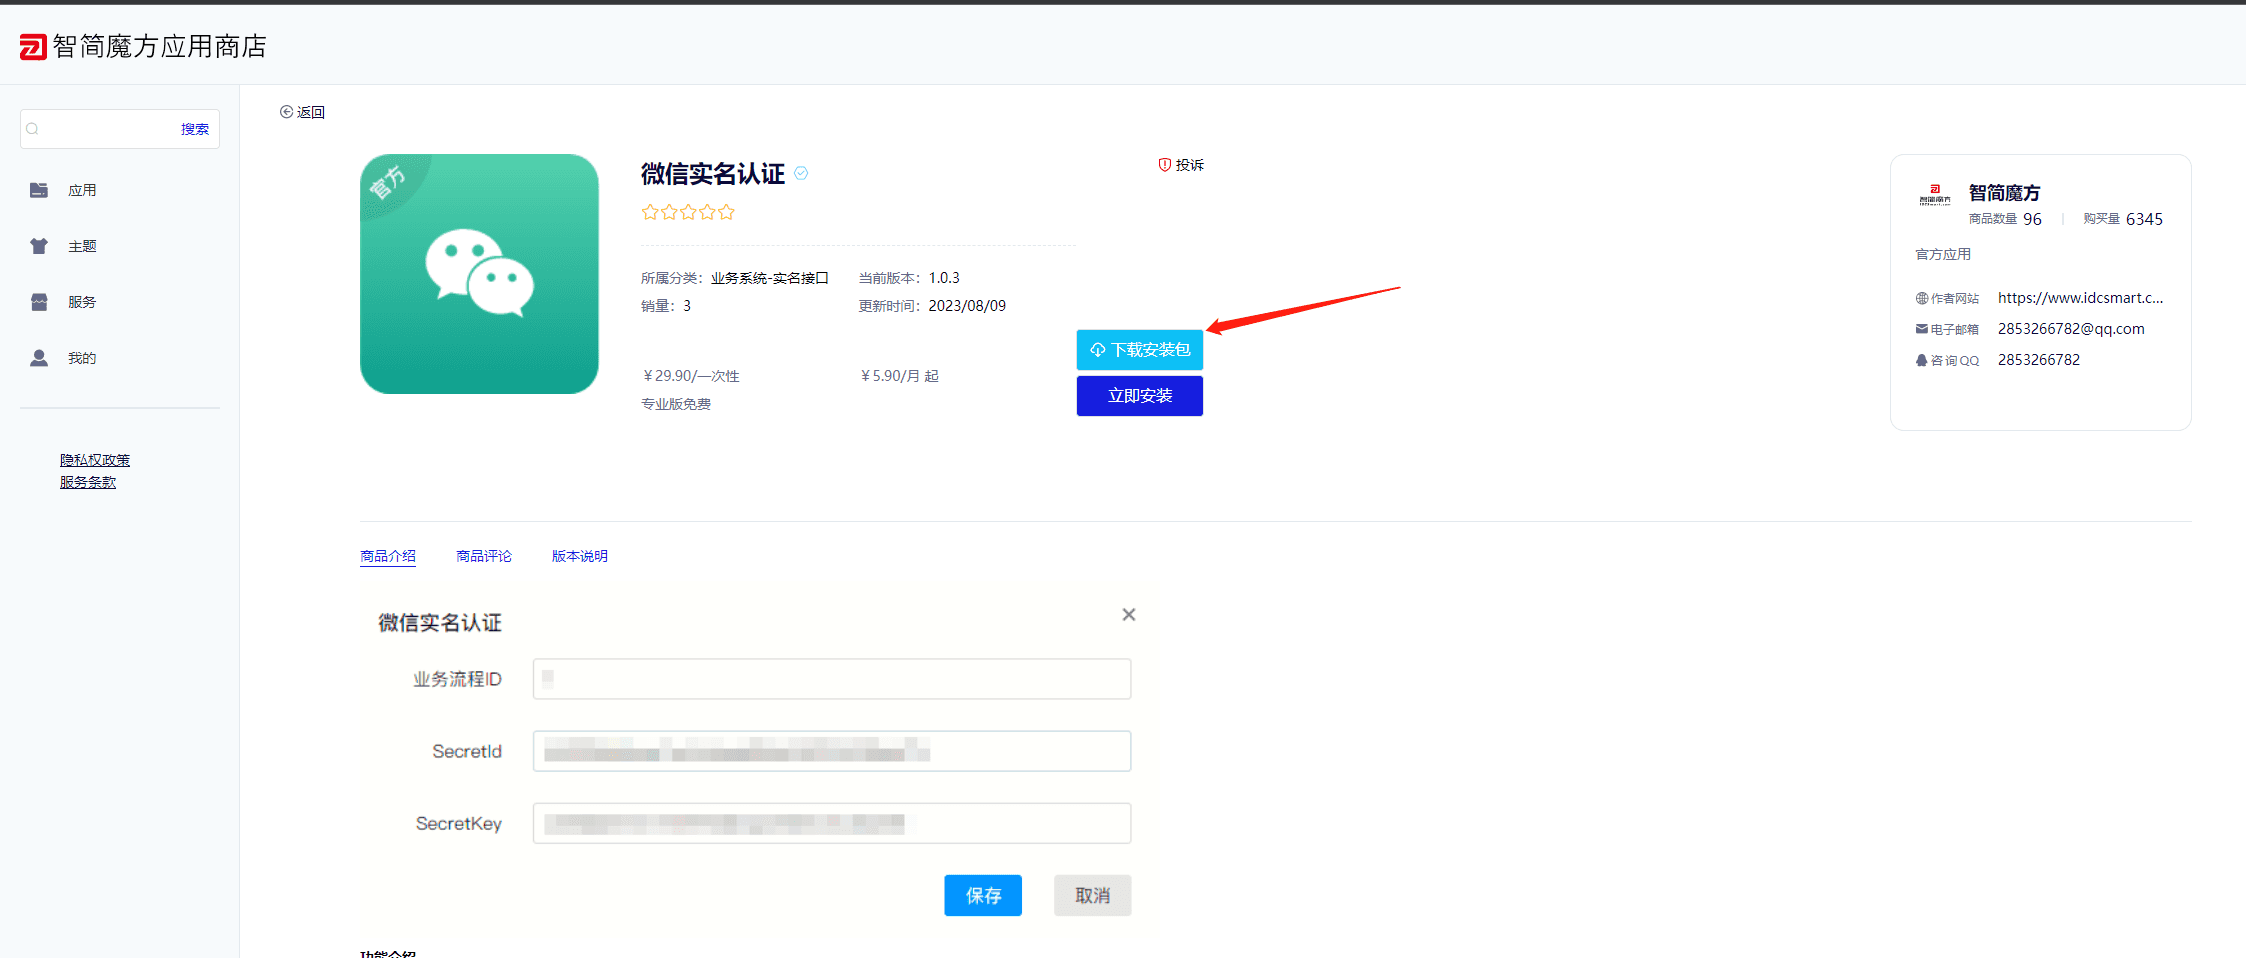Click the 官方应用 label in vendor card
The image size is (2246, 958).
click(1943, 254)
